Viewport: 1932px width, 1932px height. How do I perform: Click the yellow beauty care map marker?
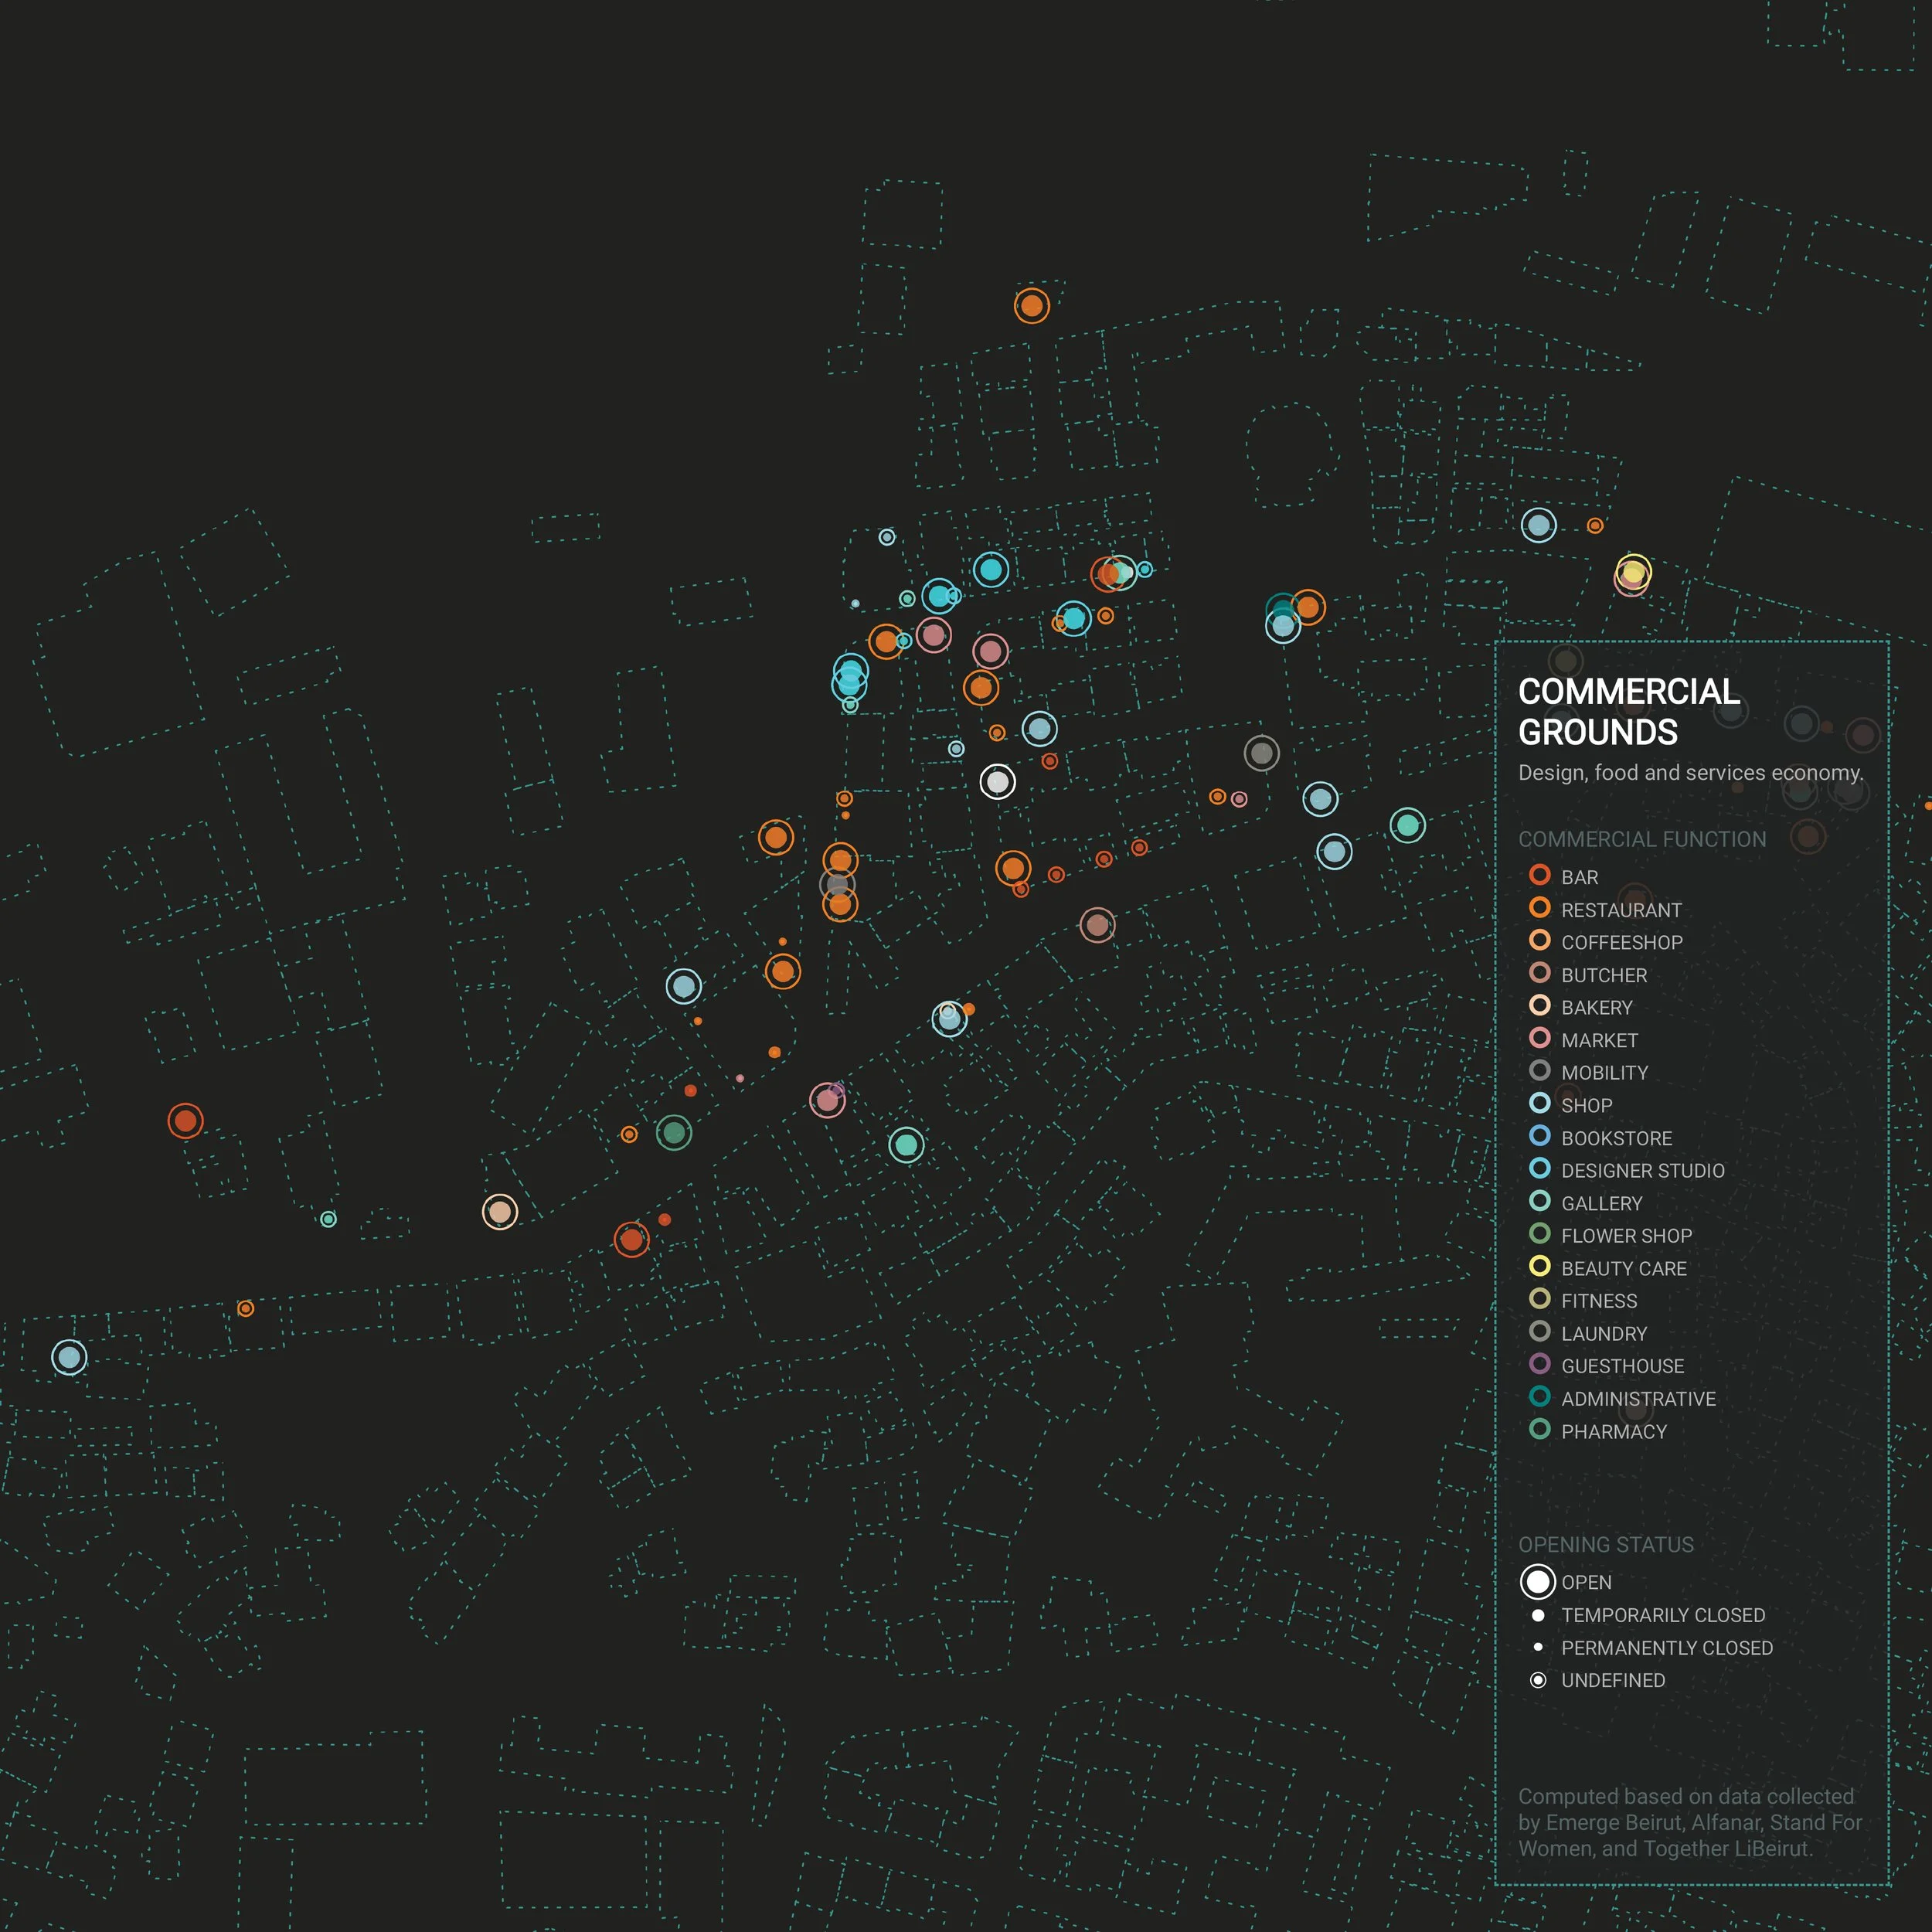(x=1633, y=572)
